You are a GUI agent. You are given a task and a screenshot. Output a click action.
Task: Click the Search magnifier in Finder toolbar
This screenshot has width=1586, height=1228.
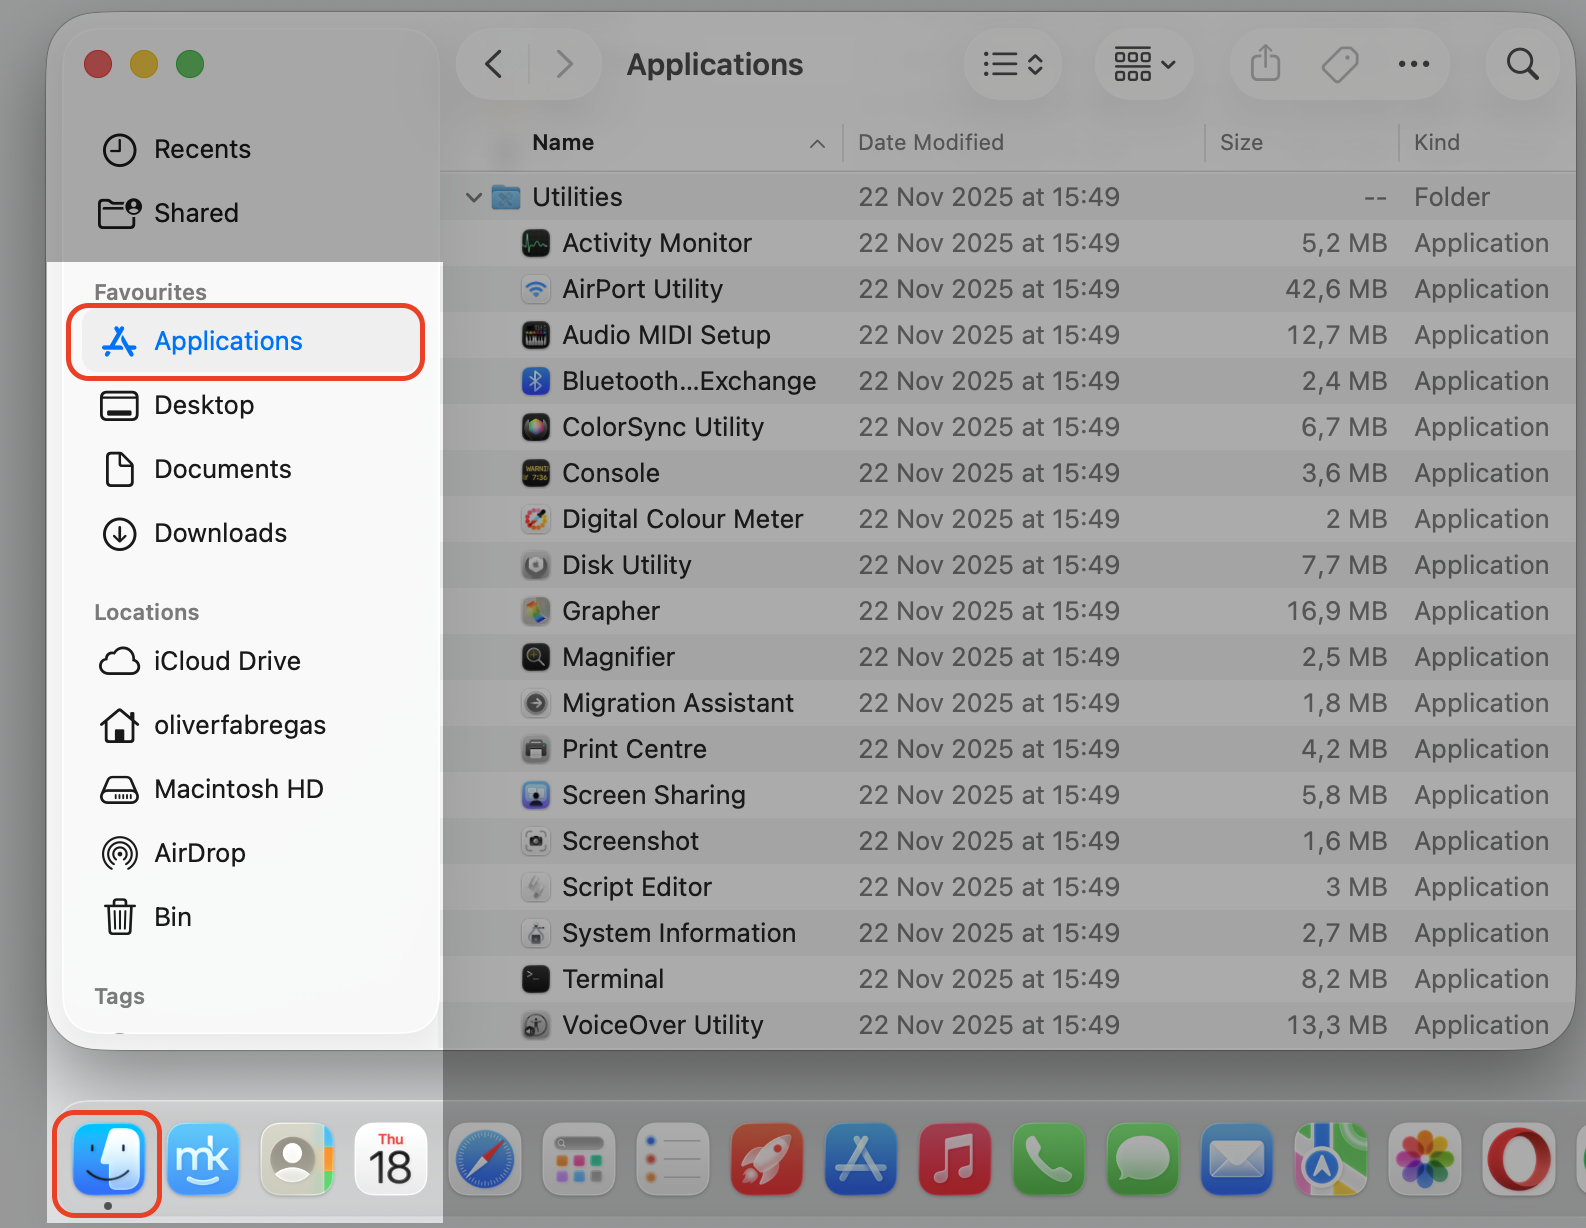point(1522,64)
